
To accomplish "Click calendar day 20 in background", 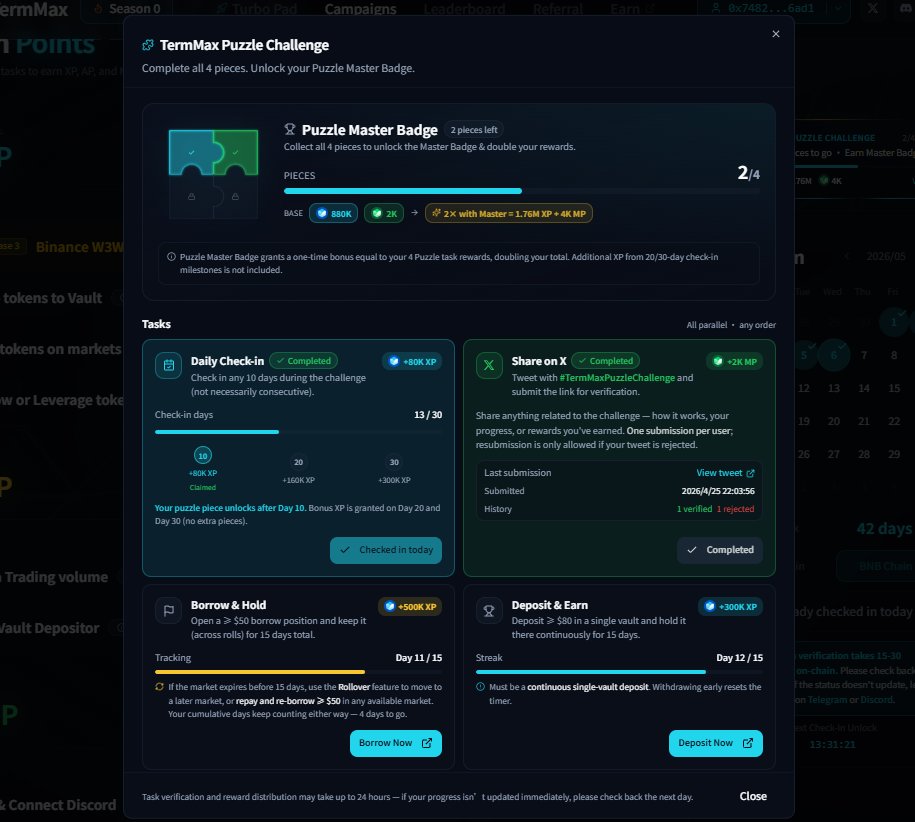I will point(834,421).
